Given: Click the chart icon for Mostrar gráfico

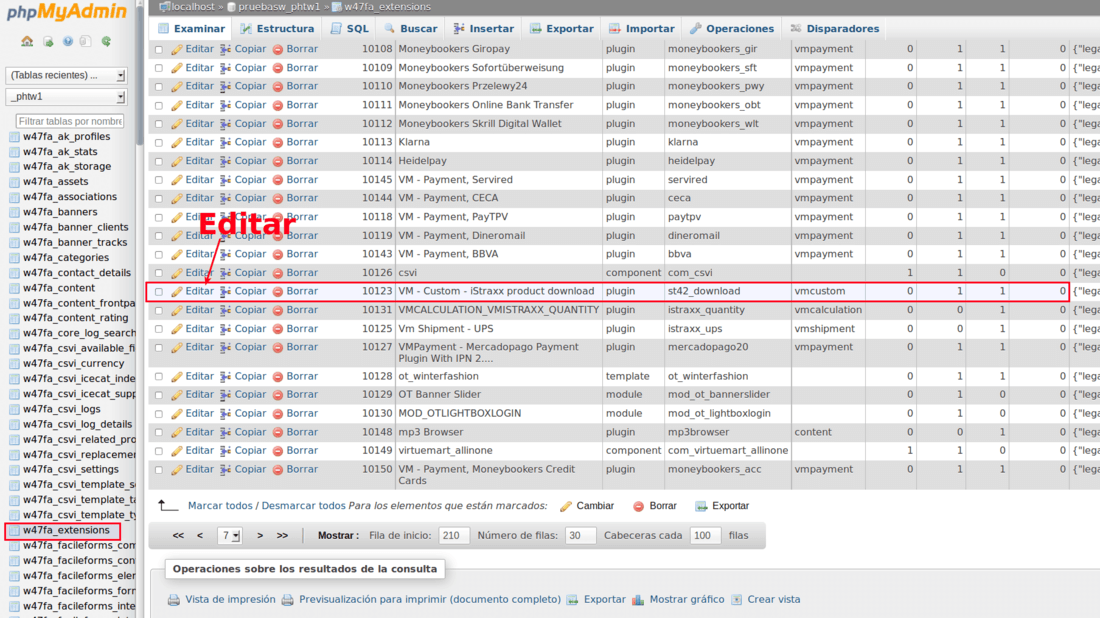Looking at the screenshot, I should [x=638, y=600].
